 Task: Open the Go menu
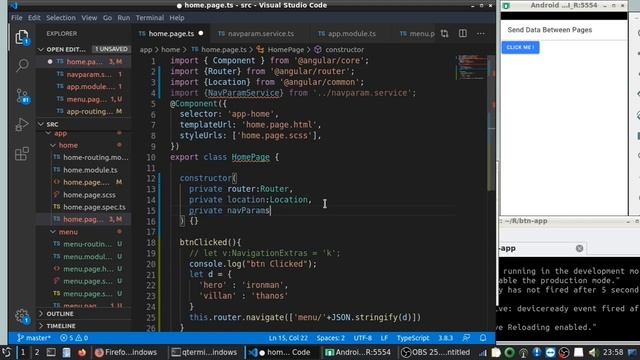107,18
